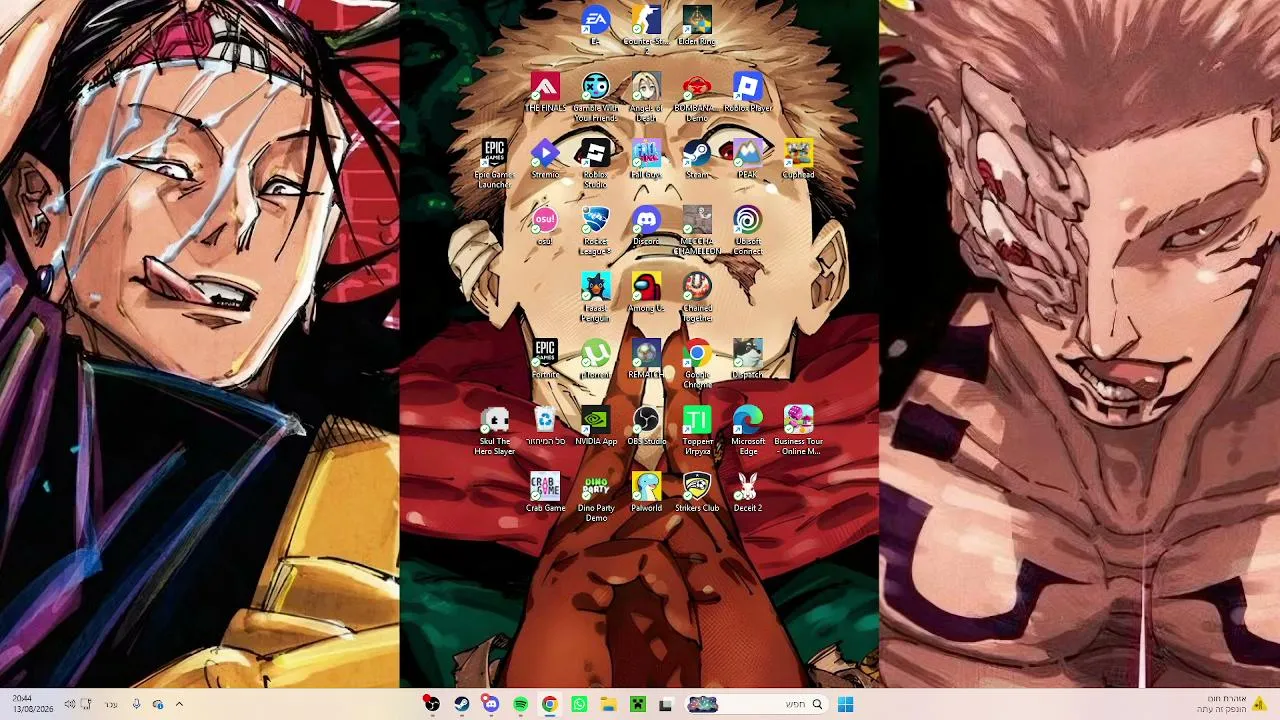Open network settings from the tray
The image size is (1280, 720).
[87, 704]
